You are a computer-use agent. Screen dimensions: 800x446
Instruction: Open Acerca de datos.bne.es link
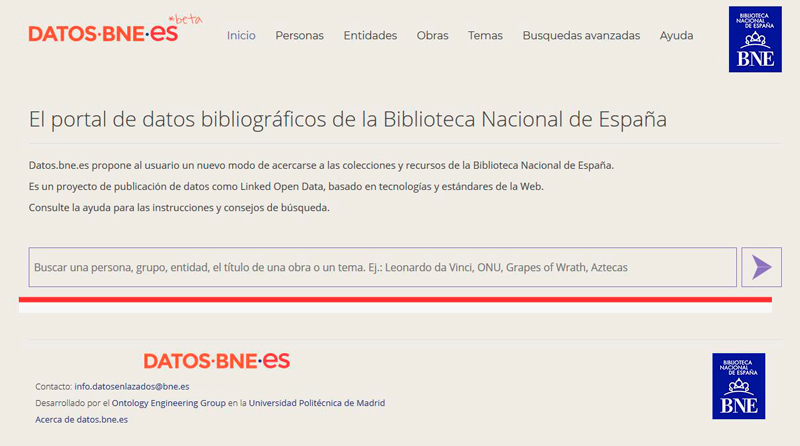coord(82,419)
